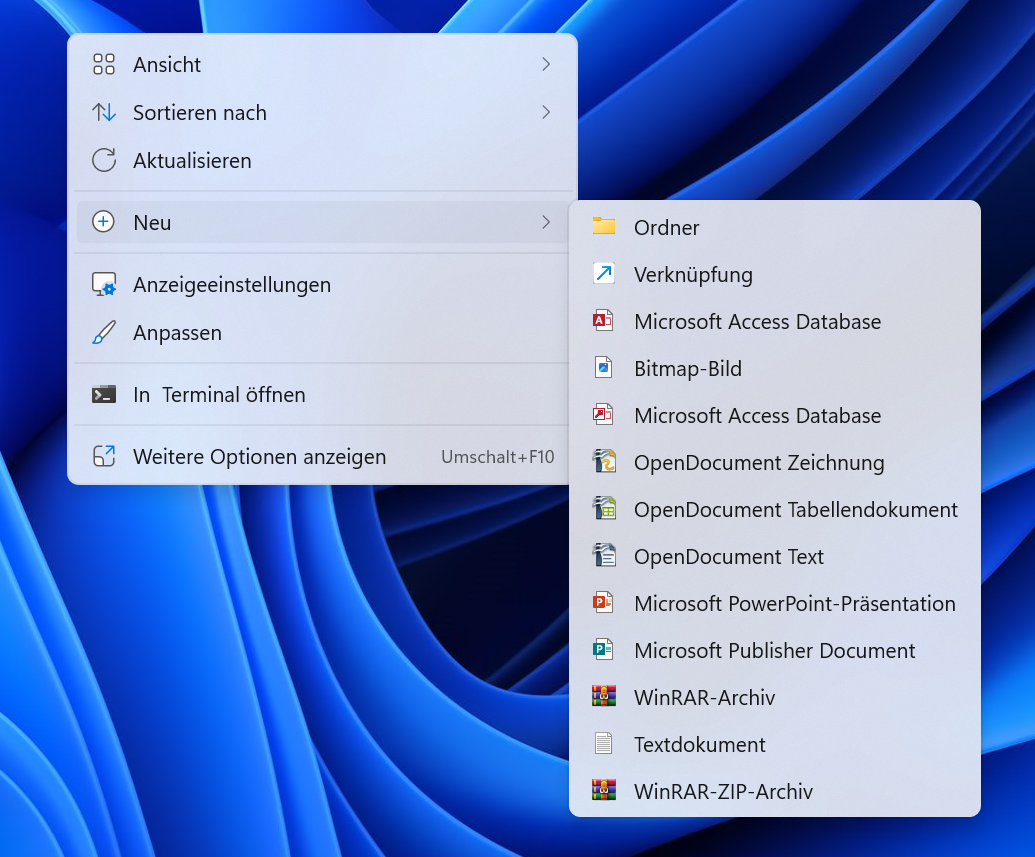Click the up-down arrows Sortieren nach icon
Image resolution: width=1035 pixels, height=857 pixels.
pos(104,112)
